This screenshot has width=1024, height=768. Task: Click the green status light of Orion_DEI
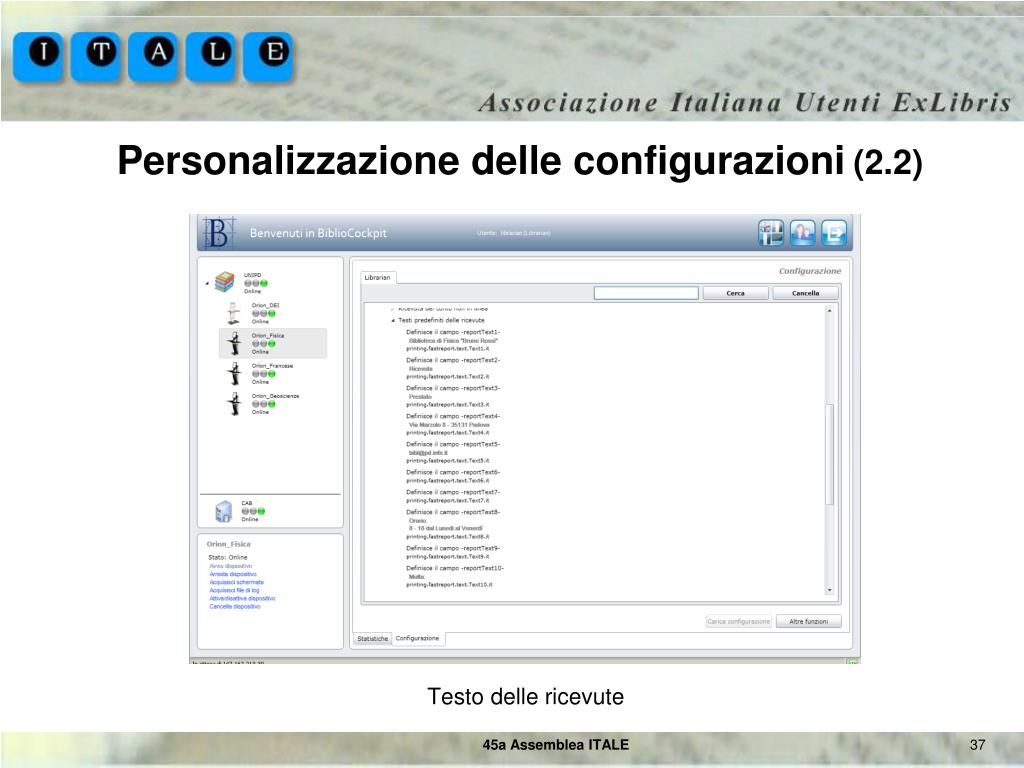(272, 313)
